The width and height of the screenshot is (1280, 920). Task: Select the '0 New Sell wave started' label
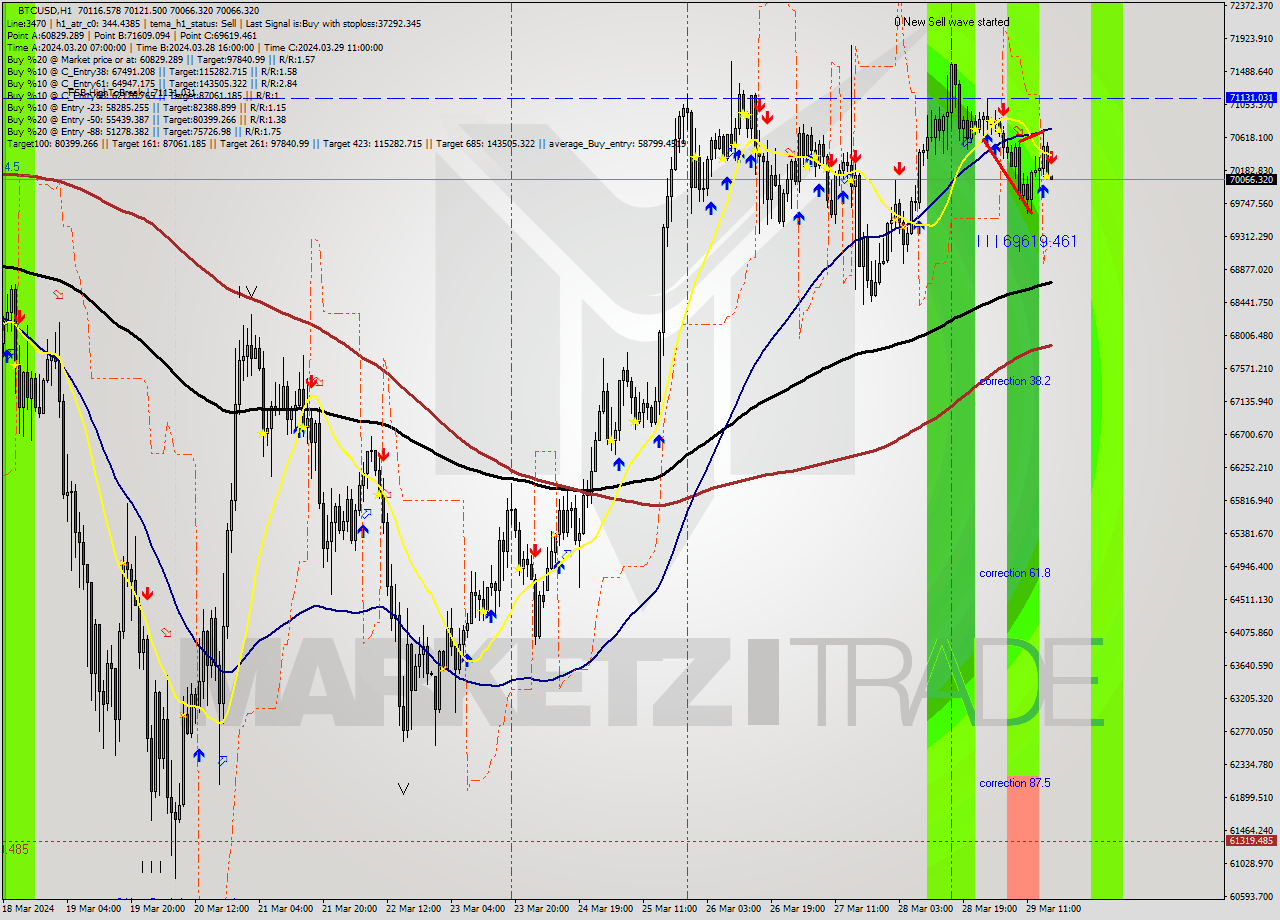pyautogui.click(x=952, y=22)
